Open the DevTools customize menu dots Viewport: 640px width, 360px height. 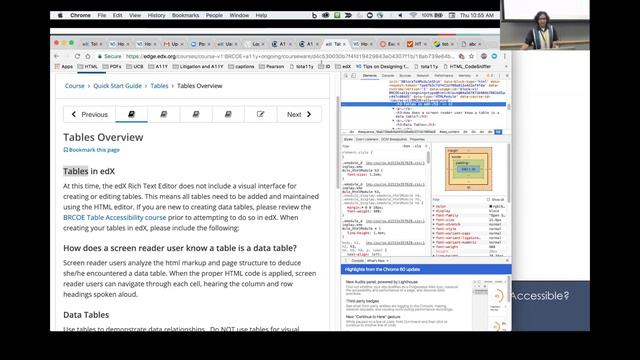point(500,76)
